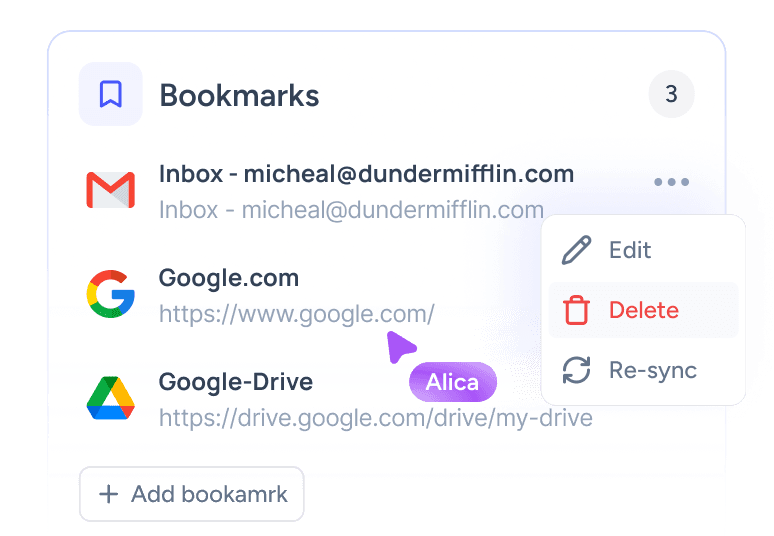This screenshot has height=536, width=774.
Task: Choose Re-sync from the context menu
Action: coord(643,370)
